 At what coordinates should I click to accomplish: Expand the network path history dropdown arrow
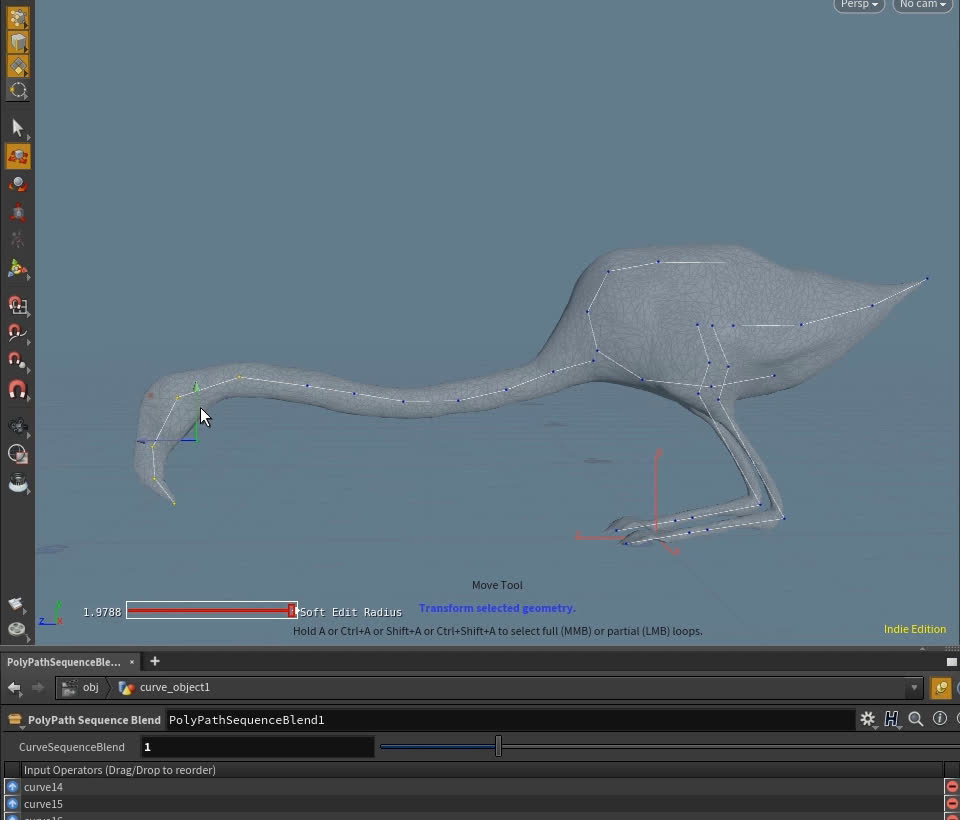pyautogui.click(x=913, y=688)
